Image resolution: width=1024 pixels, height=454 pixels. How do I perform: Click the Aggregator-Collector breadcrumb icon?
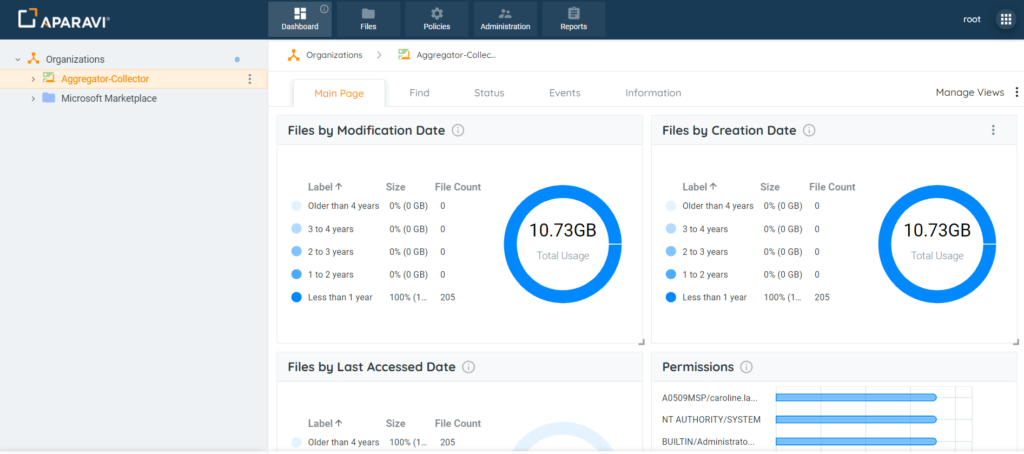coord(404,55)
